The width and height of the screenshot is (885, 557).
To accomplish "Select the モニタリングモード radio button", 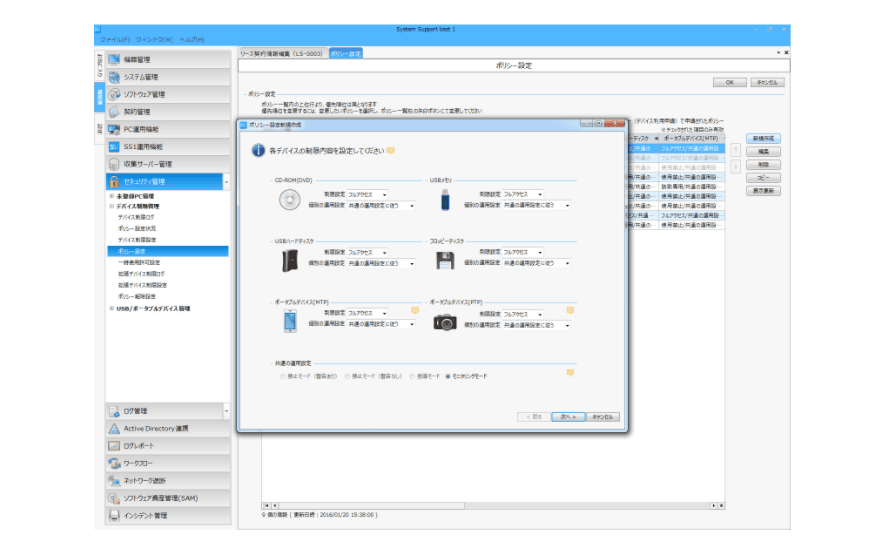I will (x=448, y=376).
